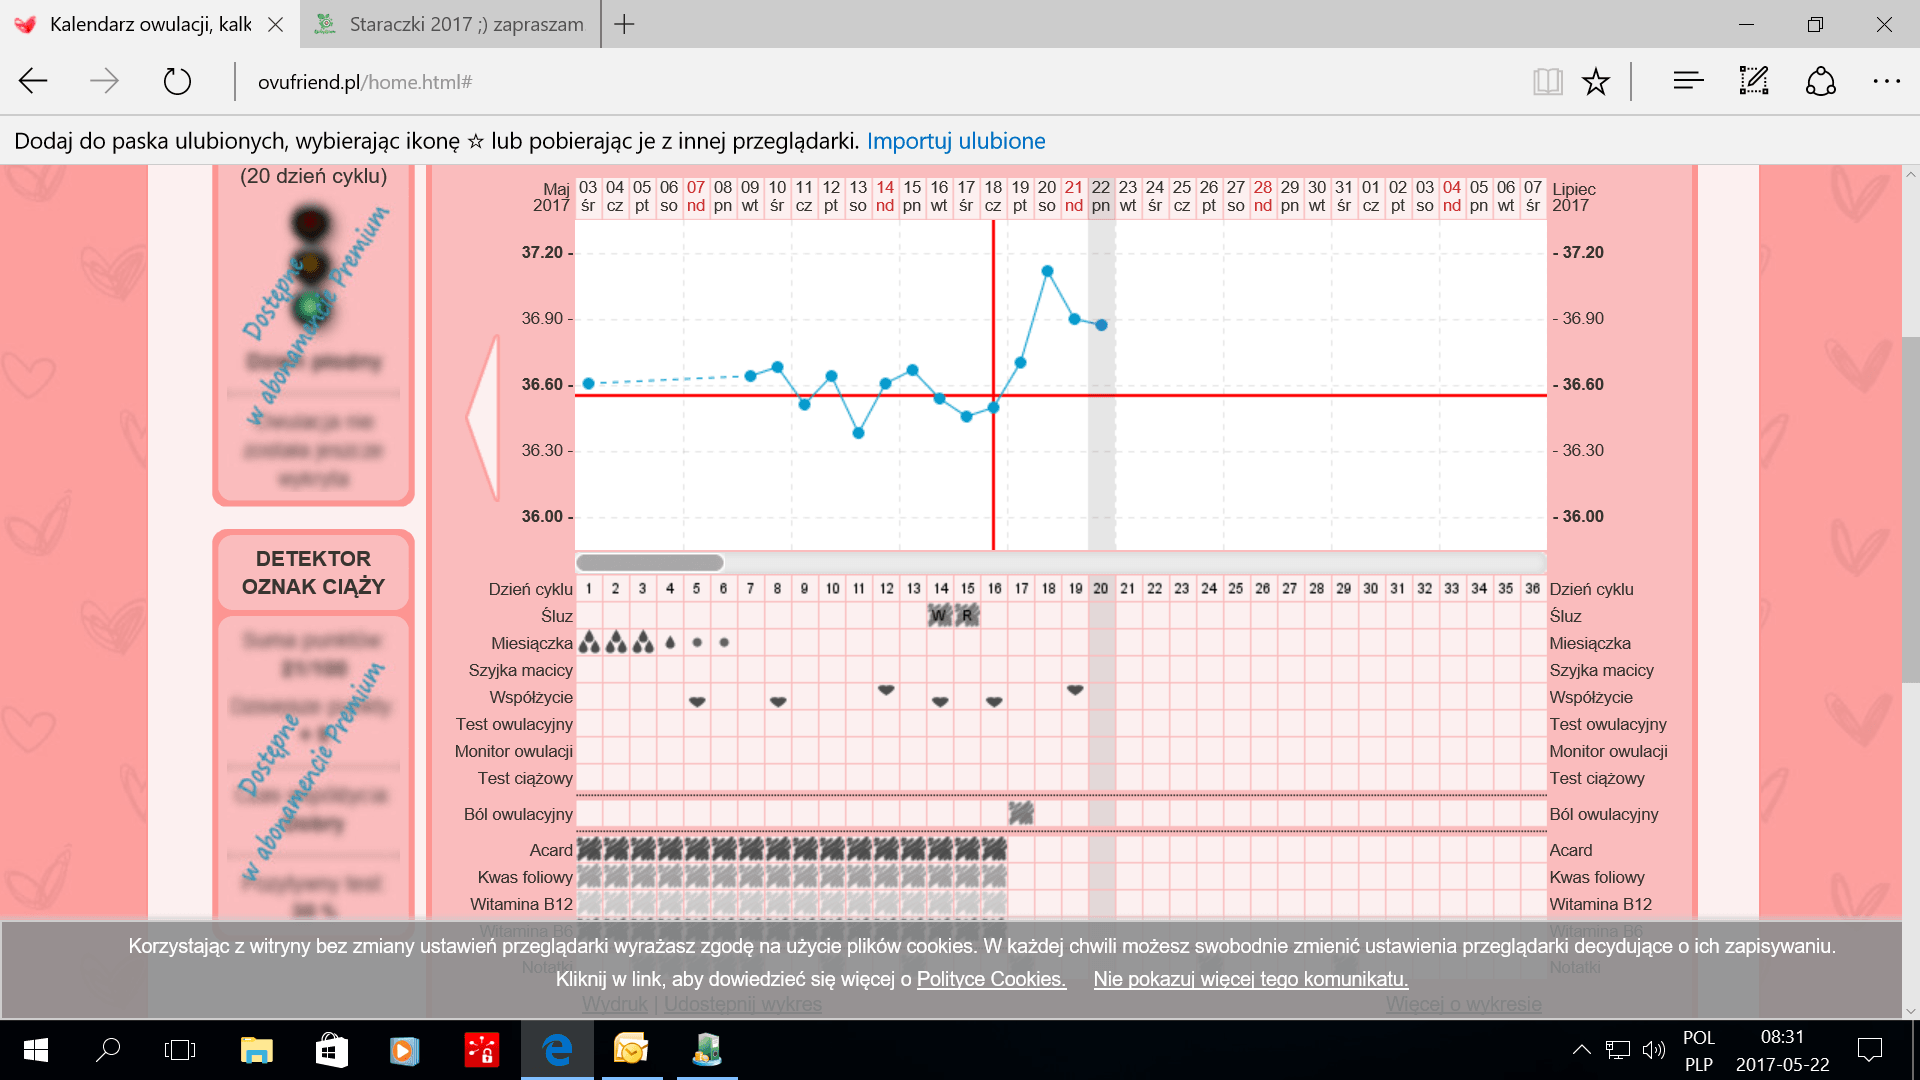The width and height of the screenshot is (1920, 1080).
Task: Click Acard checked cell on day 1
Action: point(589,849)
